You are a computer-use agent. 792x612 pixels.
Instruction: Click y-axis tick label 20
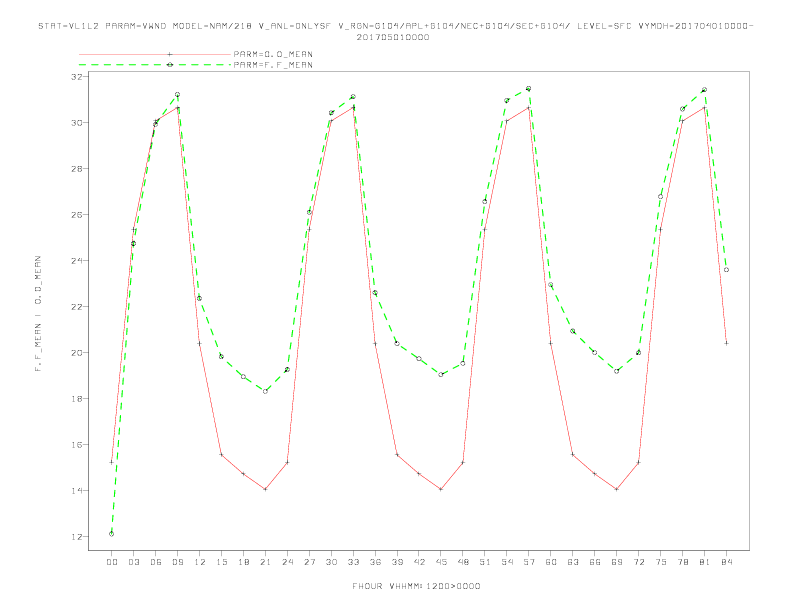(x=77, y=352)
